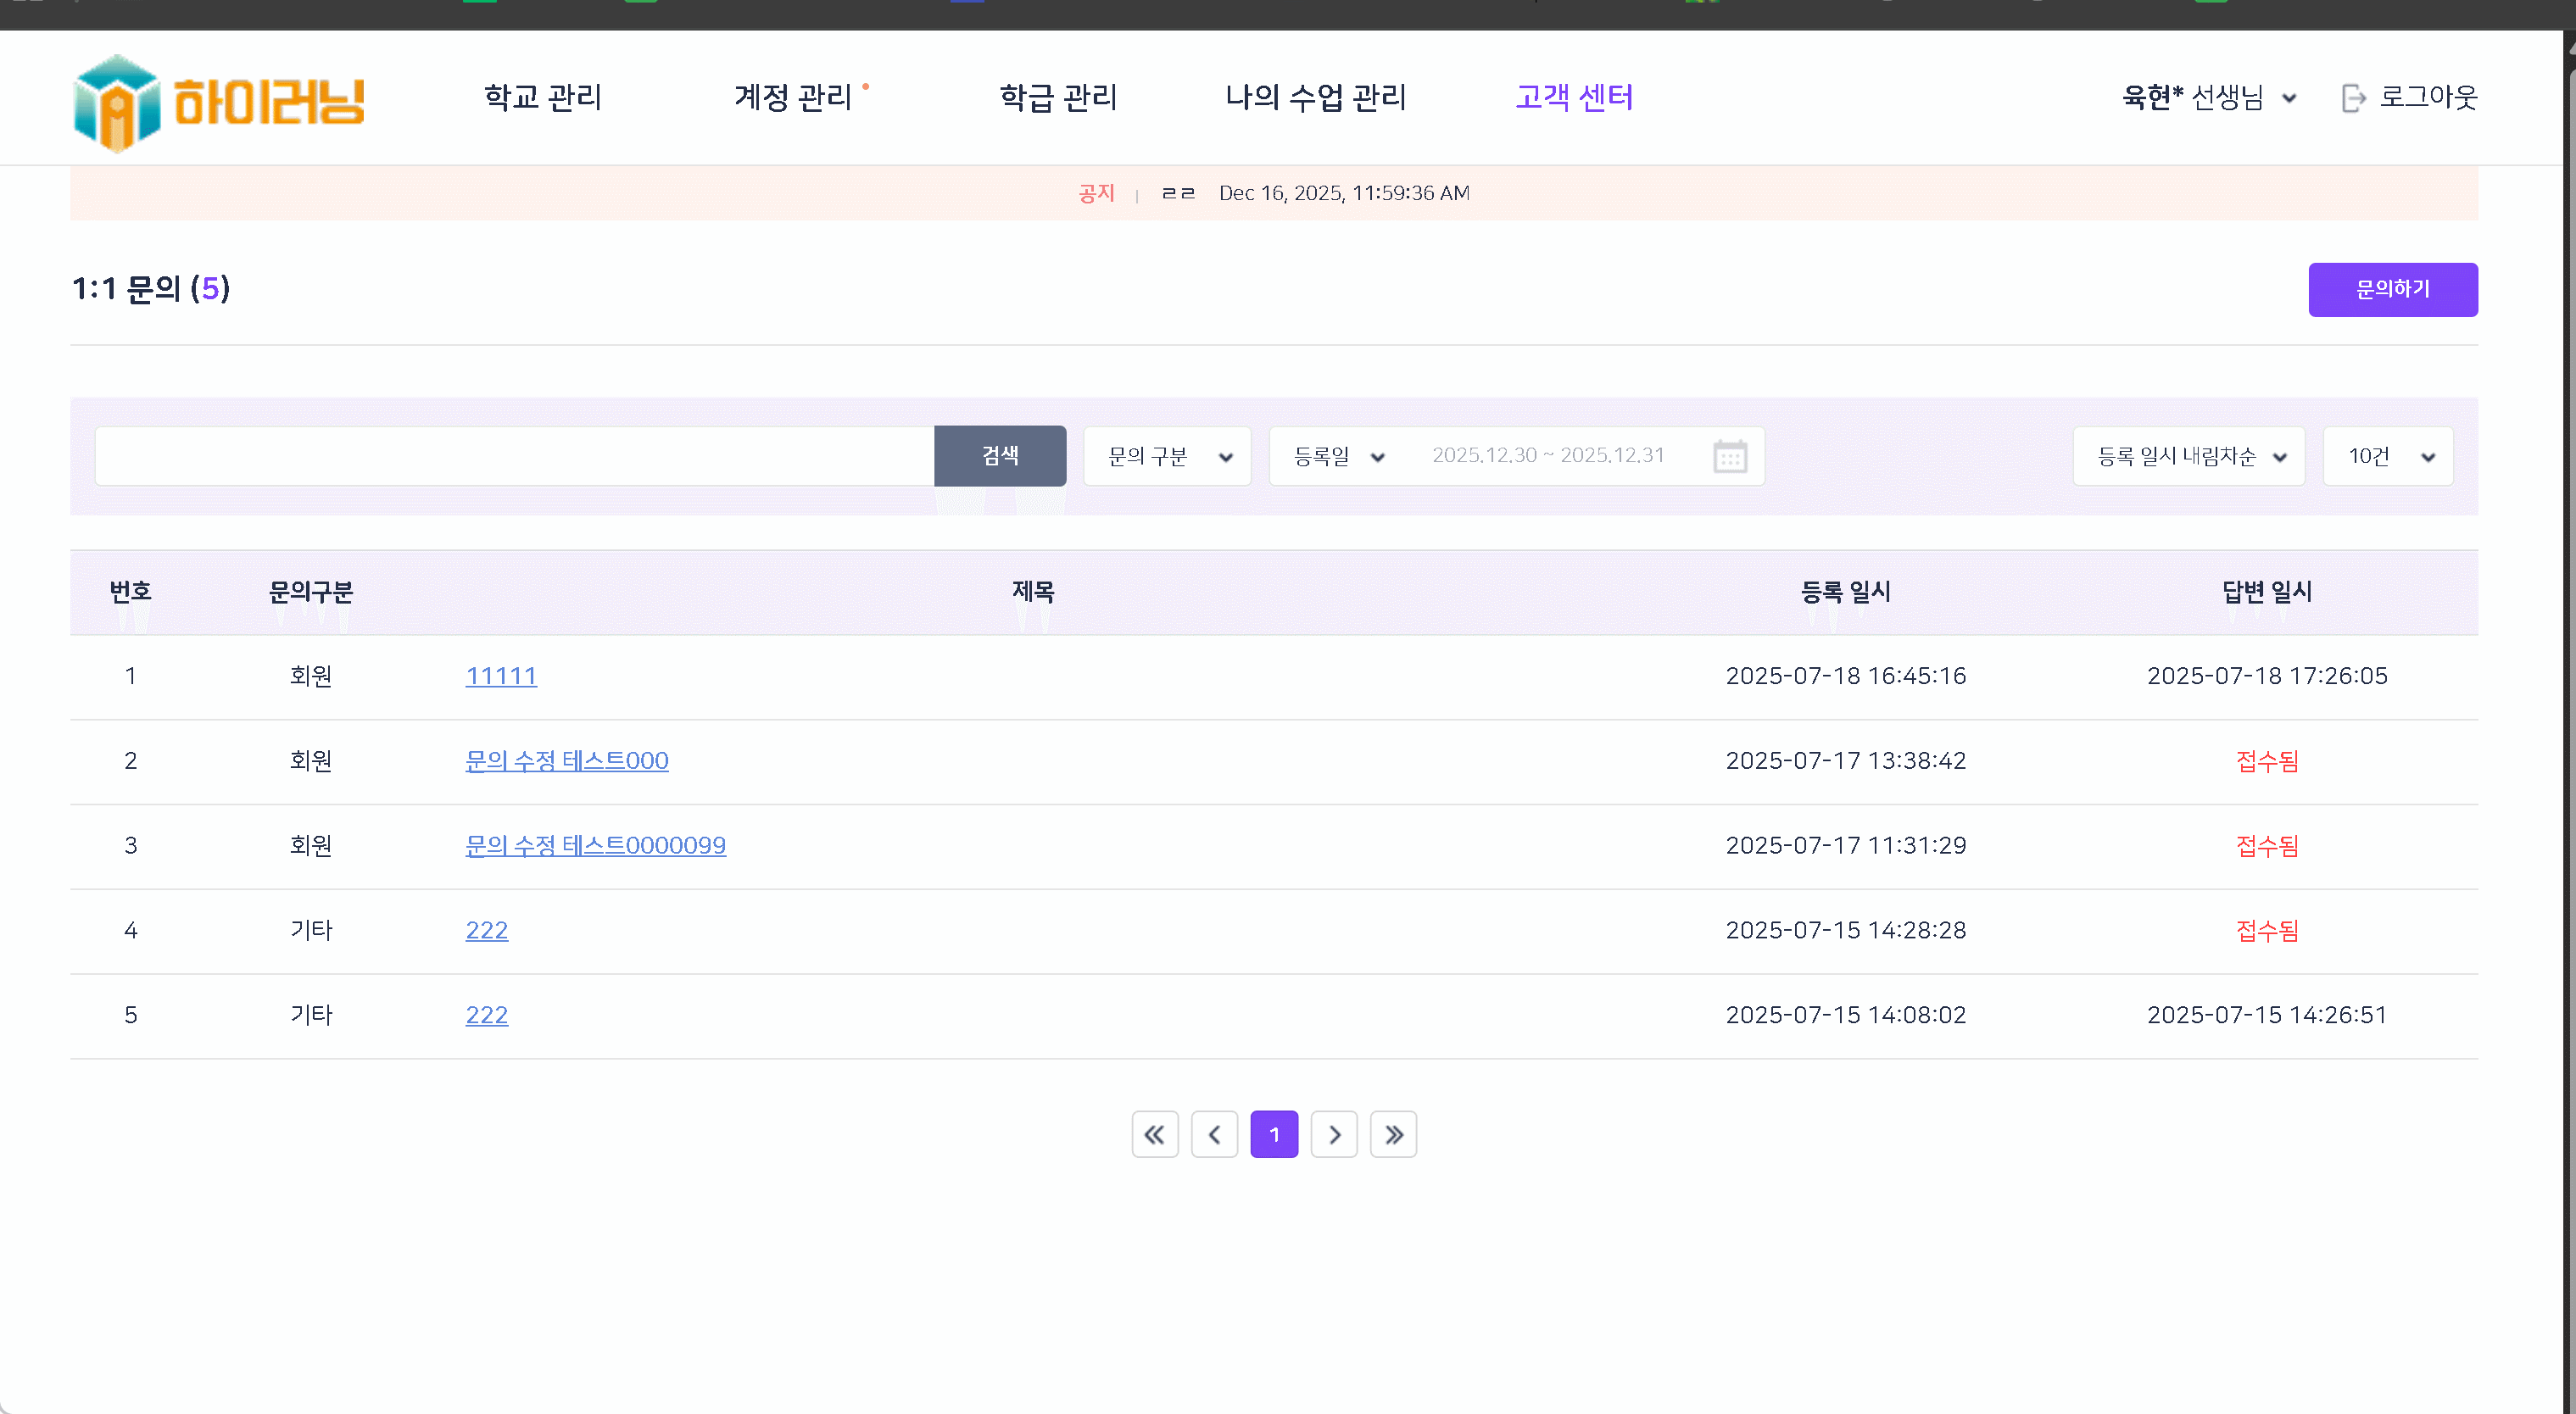Open the 나의 수업 관리 menu
2576x1414 pixels.
point(1315,97)
